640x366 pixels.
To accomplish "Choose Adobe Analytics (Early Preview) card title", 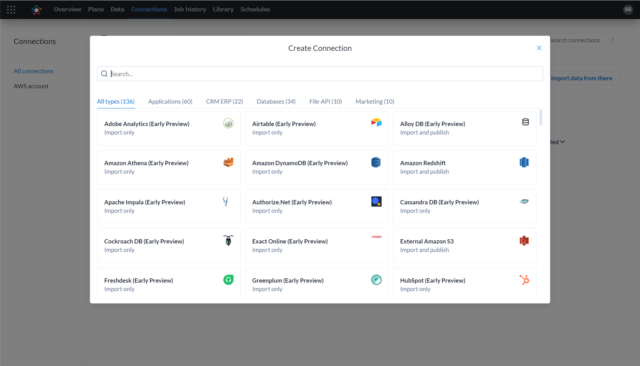I will click(147, 124).
